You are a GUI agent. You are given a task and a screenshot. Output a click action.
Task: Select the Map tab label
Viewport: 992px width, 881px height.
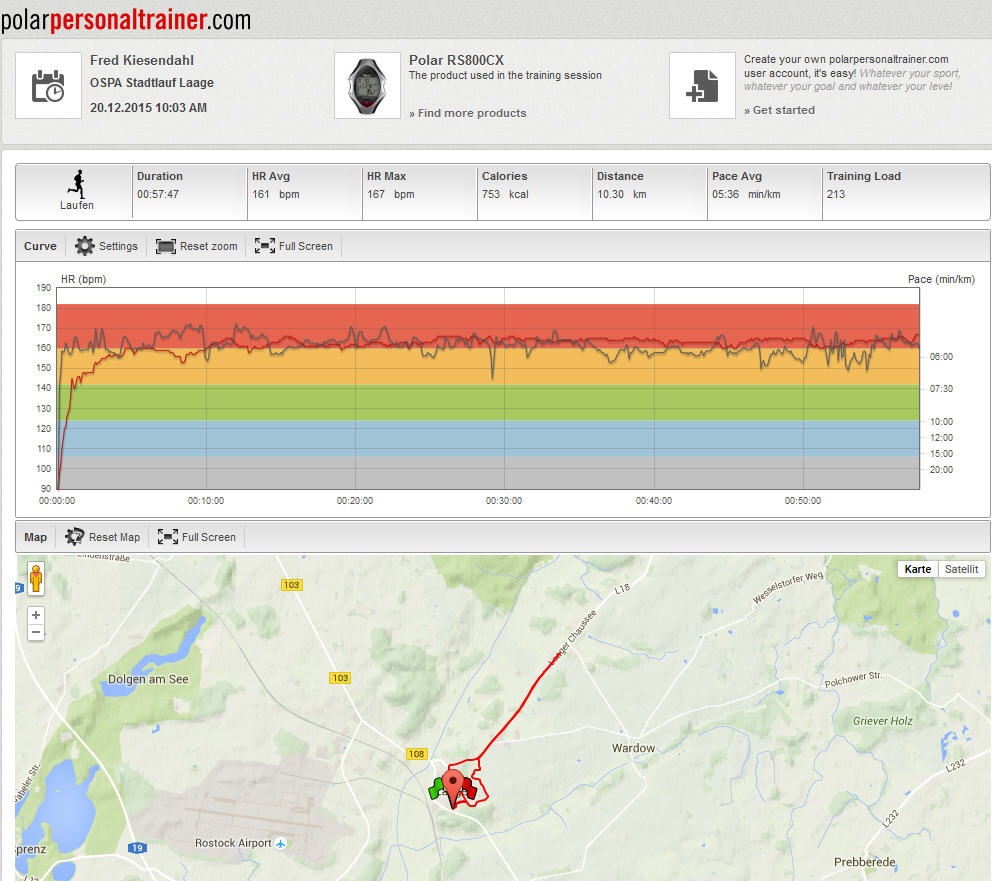click(35, 537)
